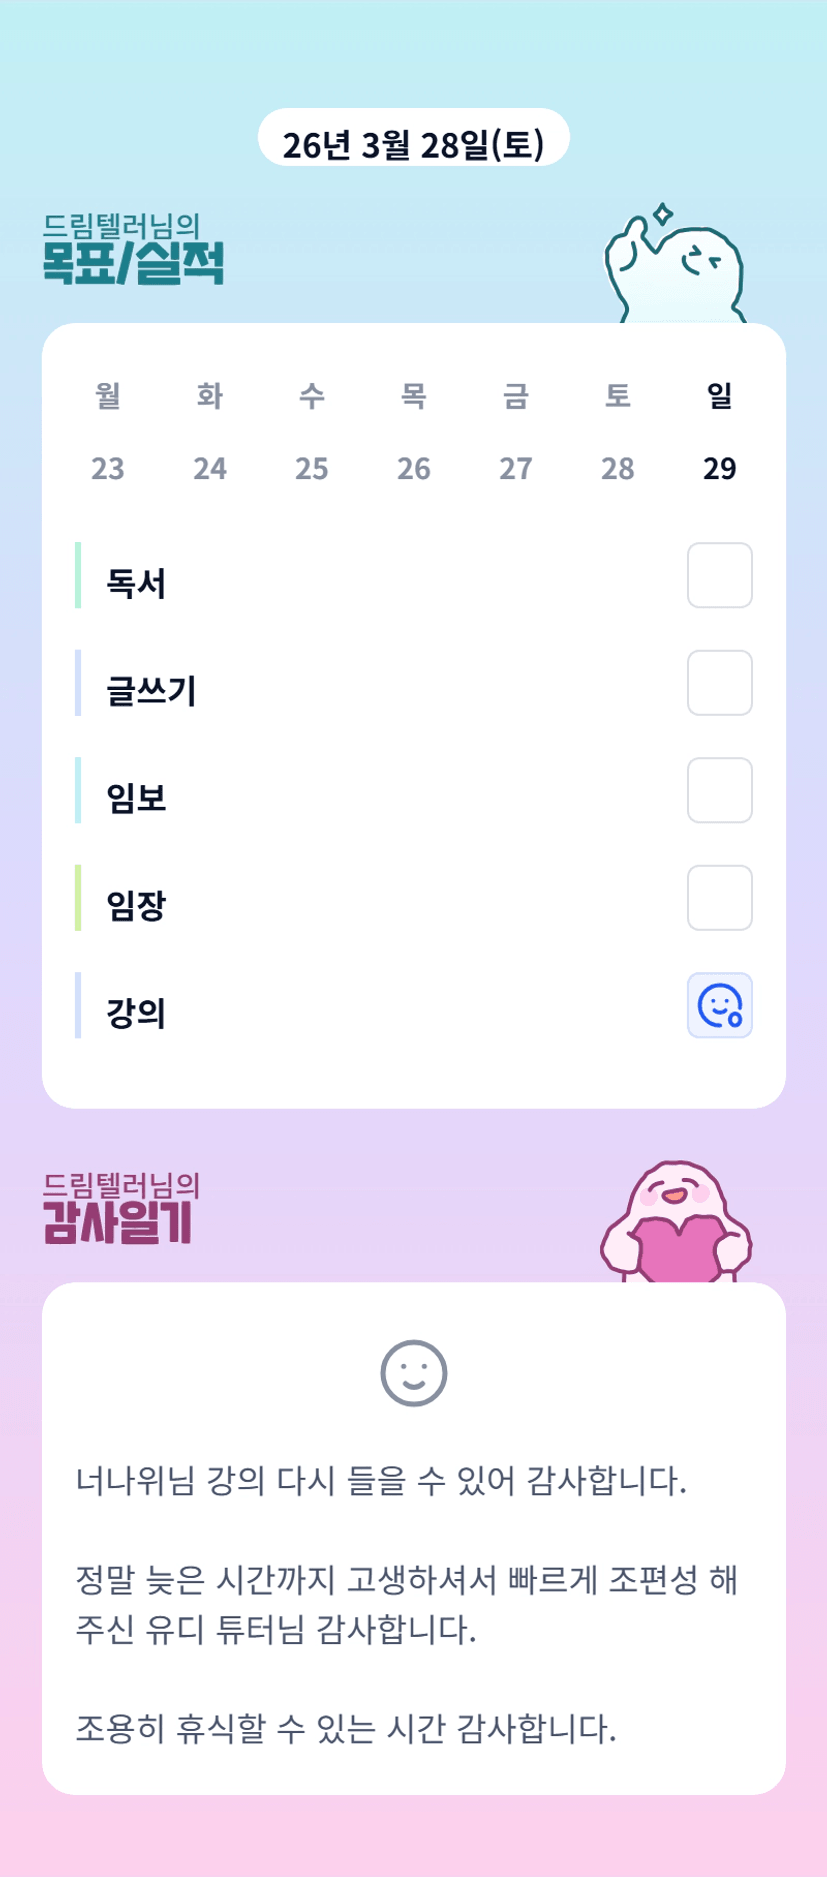Click the 강의 goal label
Screen dimensions: 827x1877
pos(136,1013)
